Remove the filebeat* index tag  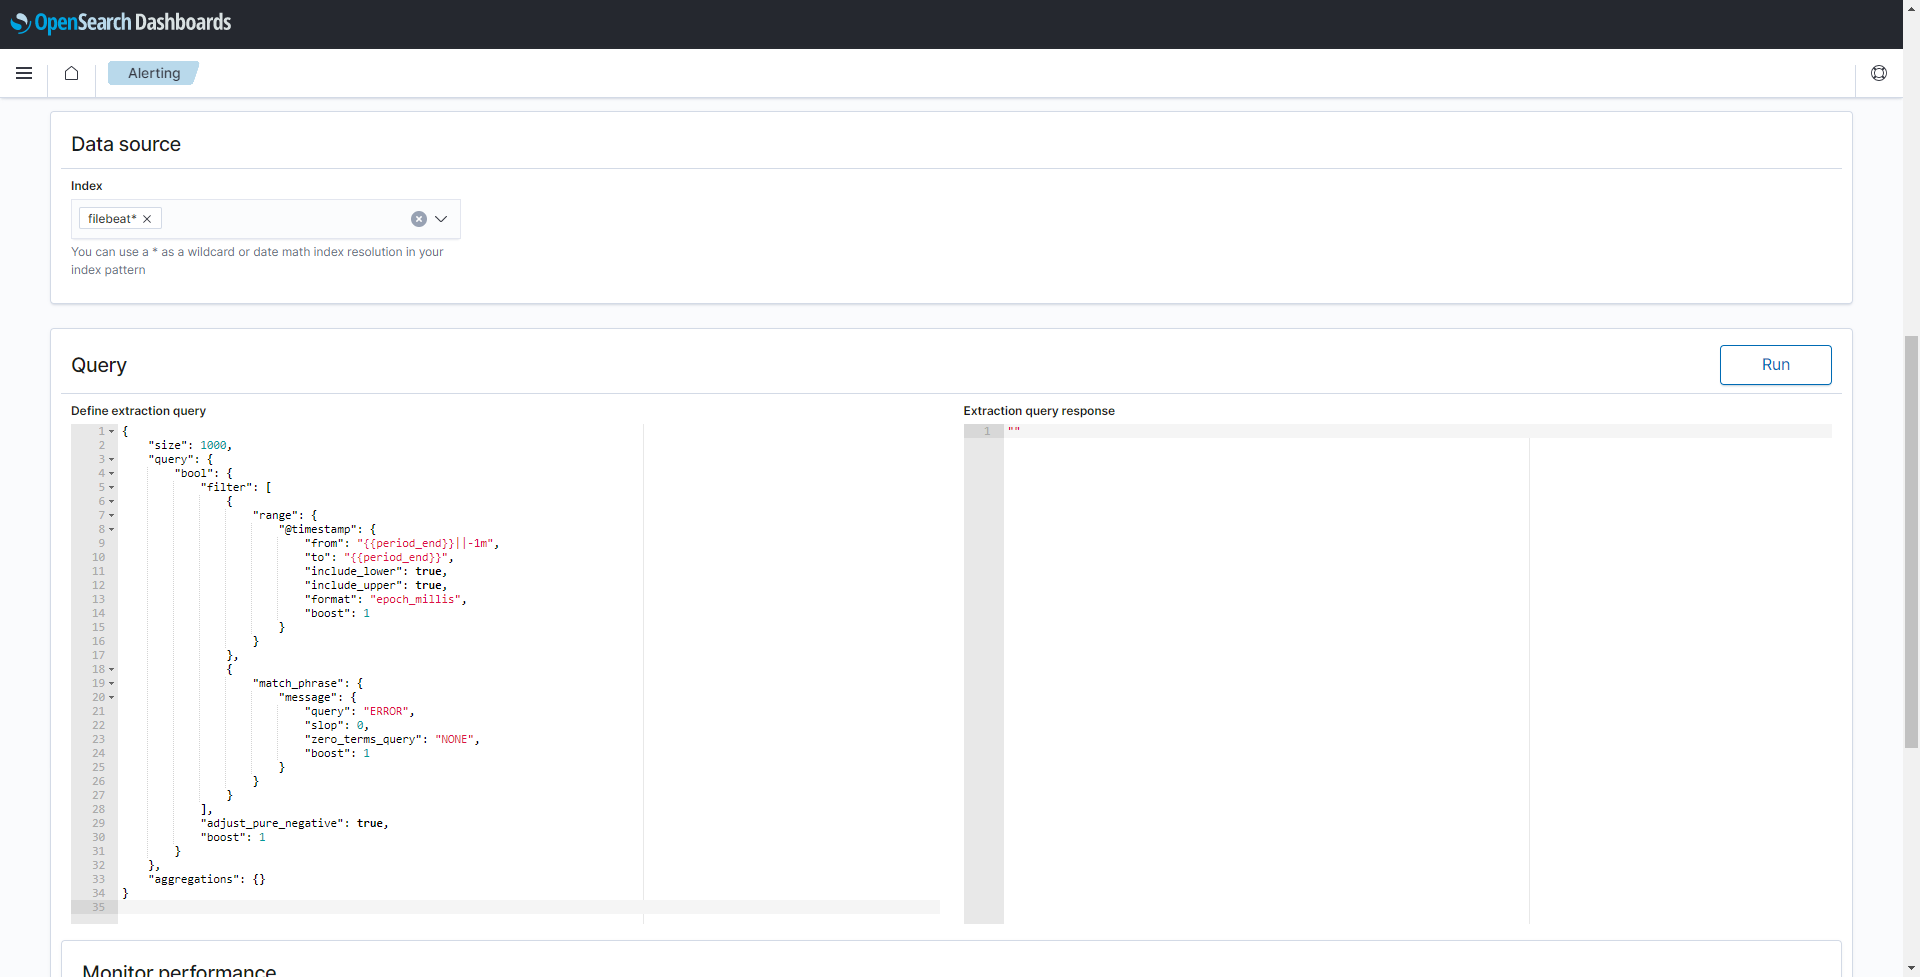[147, 219]
